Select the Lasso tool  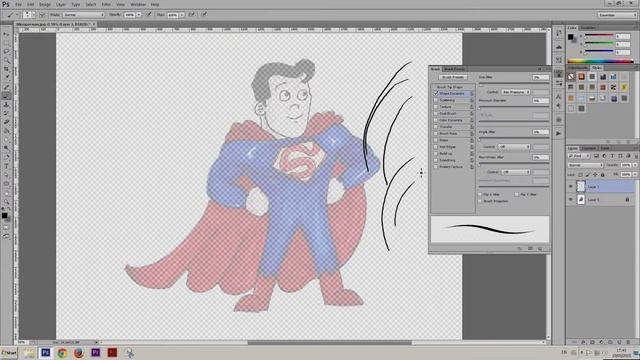coord(6,52)
